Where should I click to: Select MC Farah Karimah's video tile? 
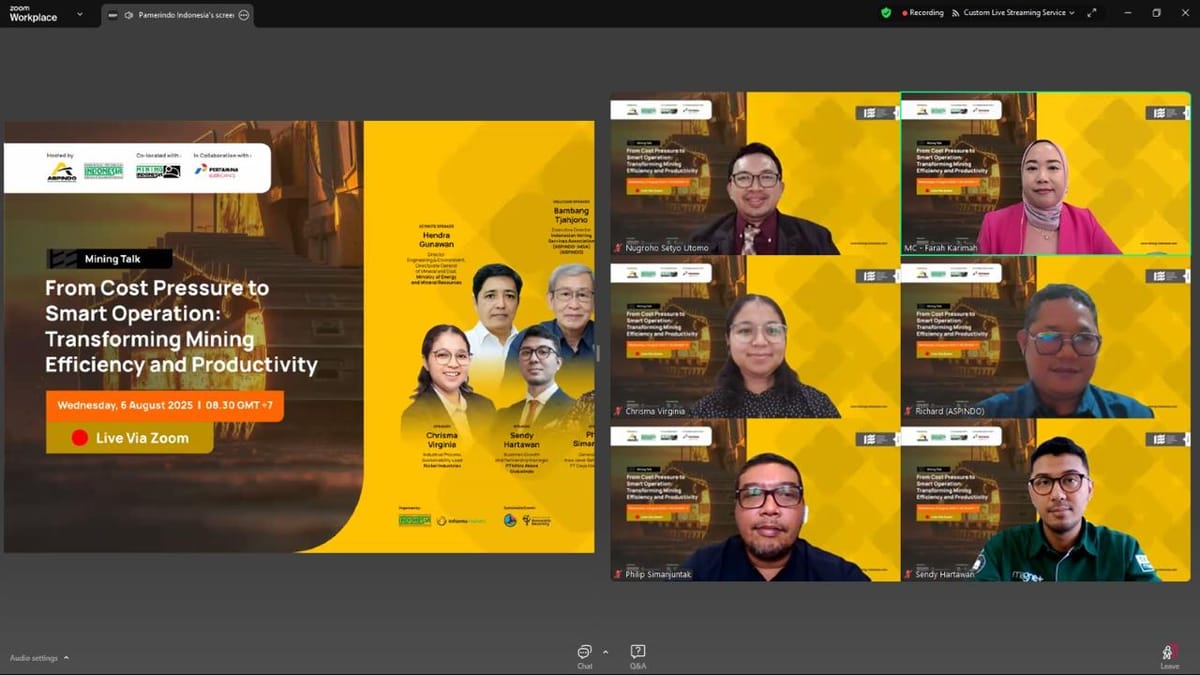coord(1045,173)
